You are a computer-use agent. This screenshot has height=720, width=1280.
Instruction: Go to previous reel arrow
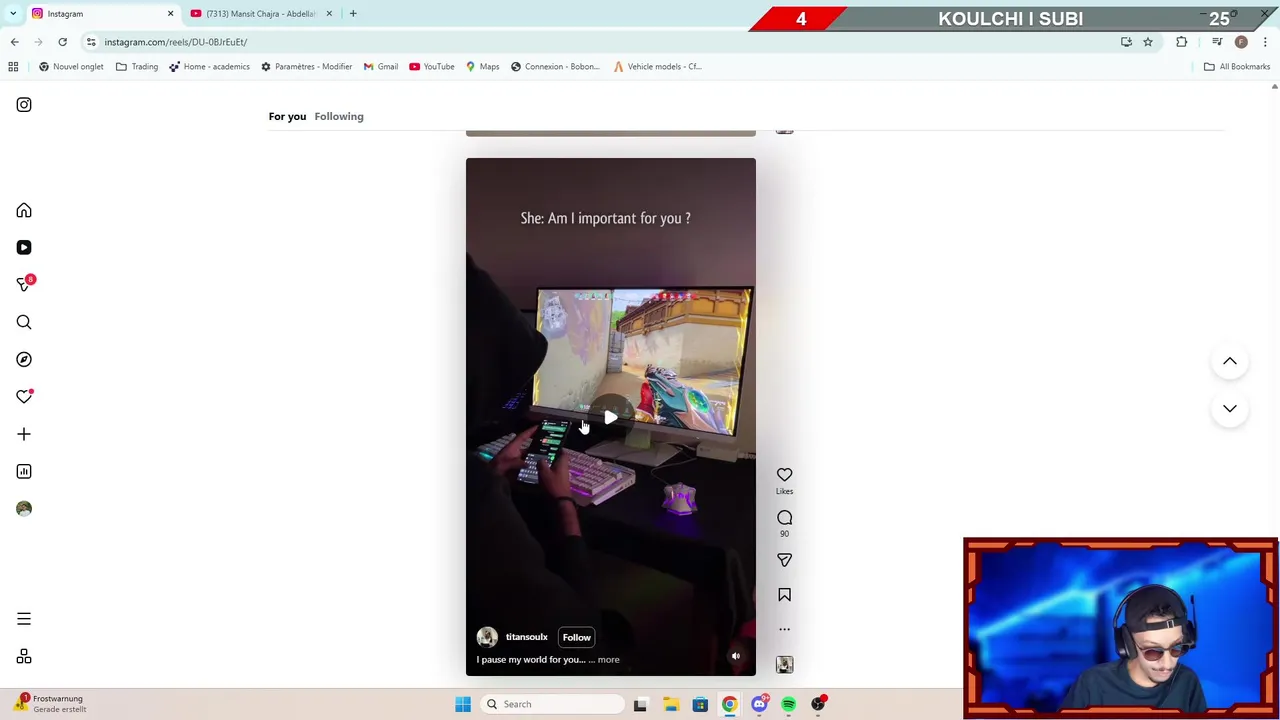(x=1230, y=361)
